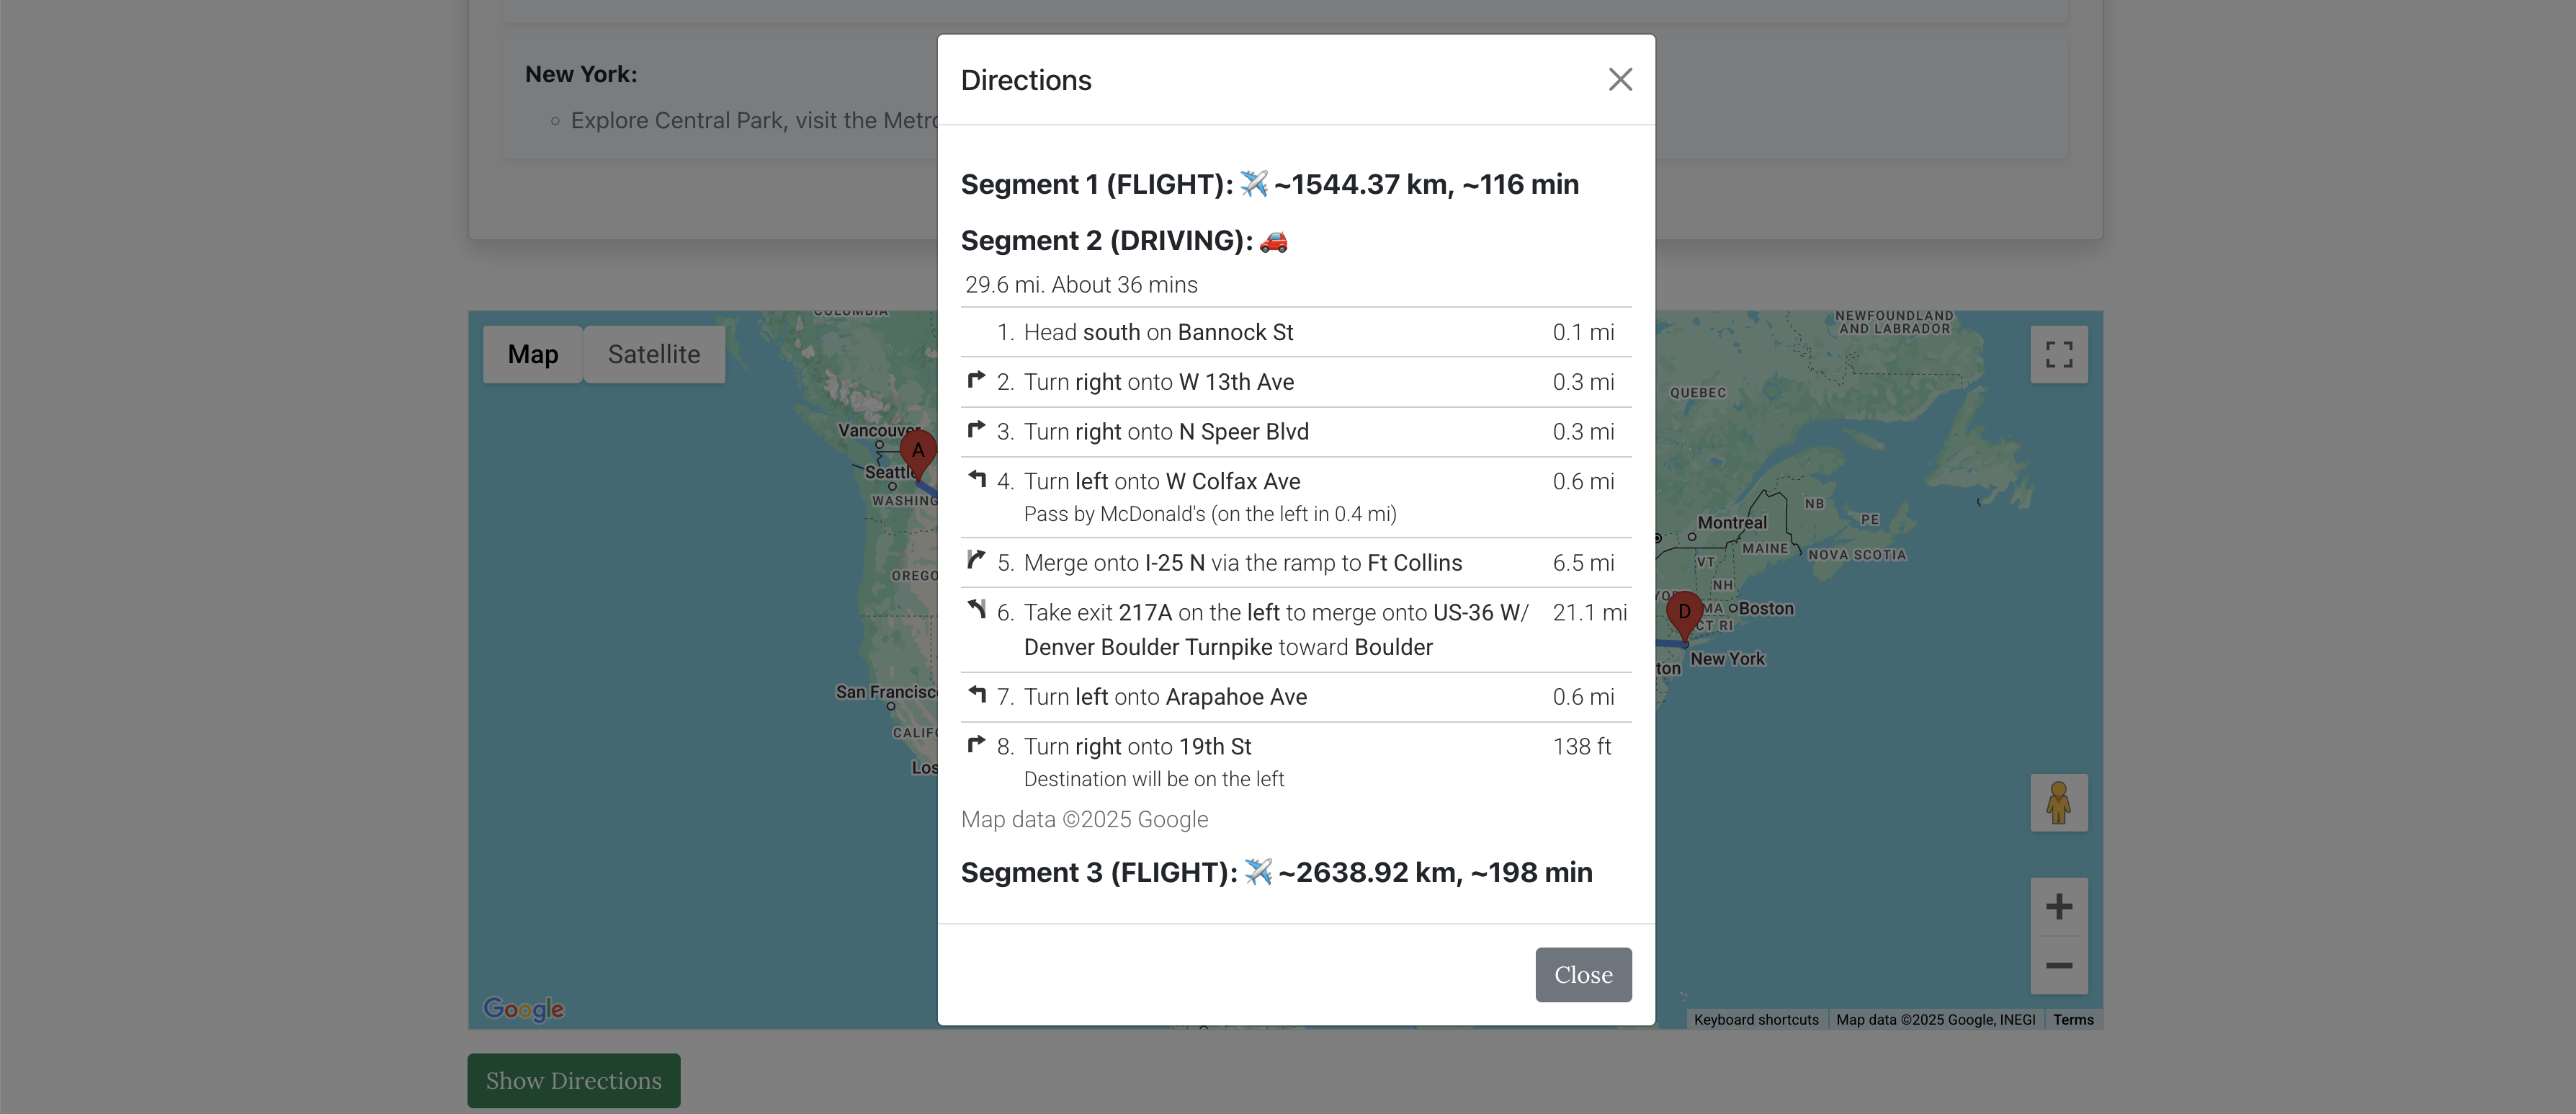Select step 2 Turn right onto W 13th Ave

pos(1158,382)
